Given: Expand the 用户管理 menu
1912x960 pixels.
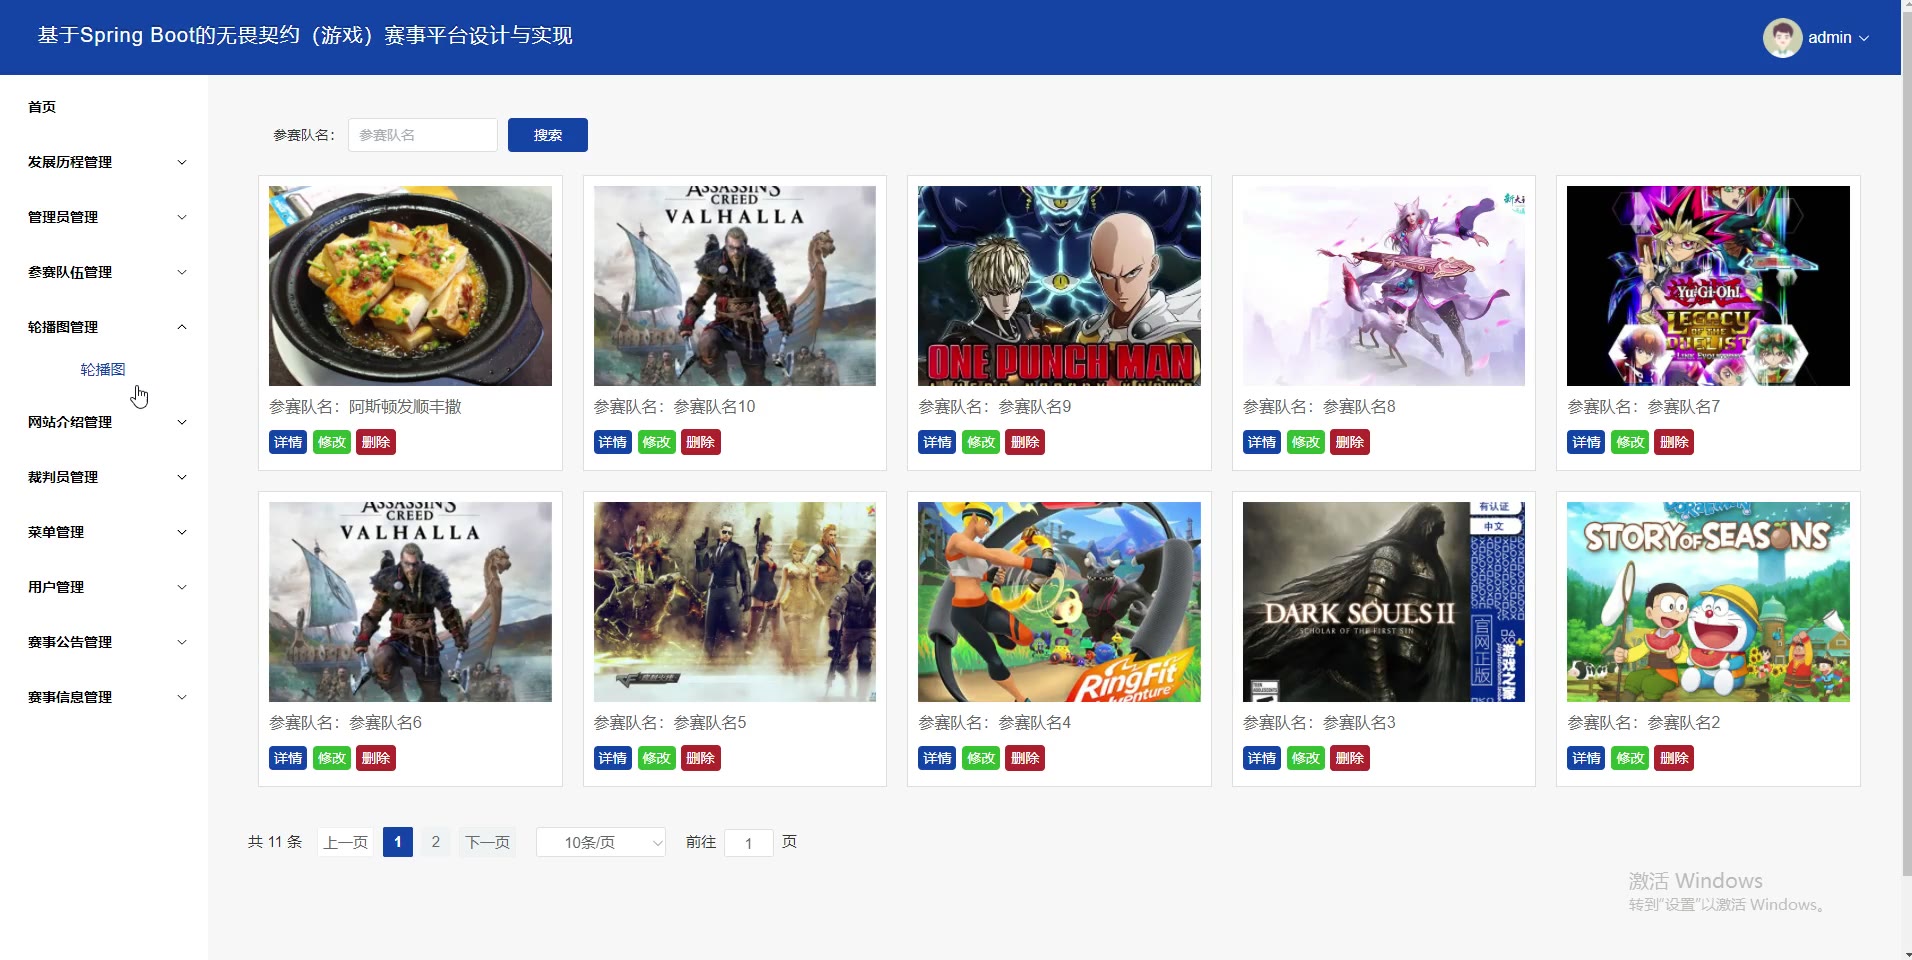Looking at the screenshot, I should (x=106, y=587).
